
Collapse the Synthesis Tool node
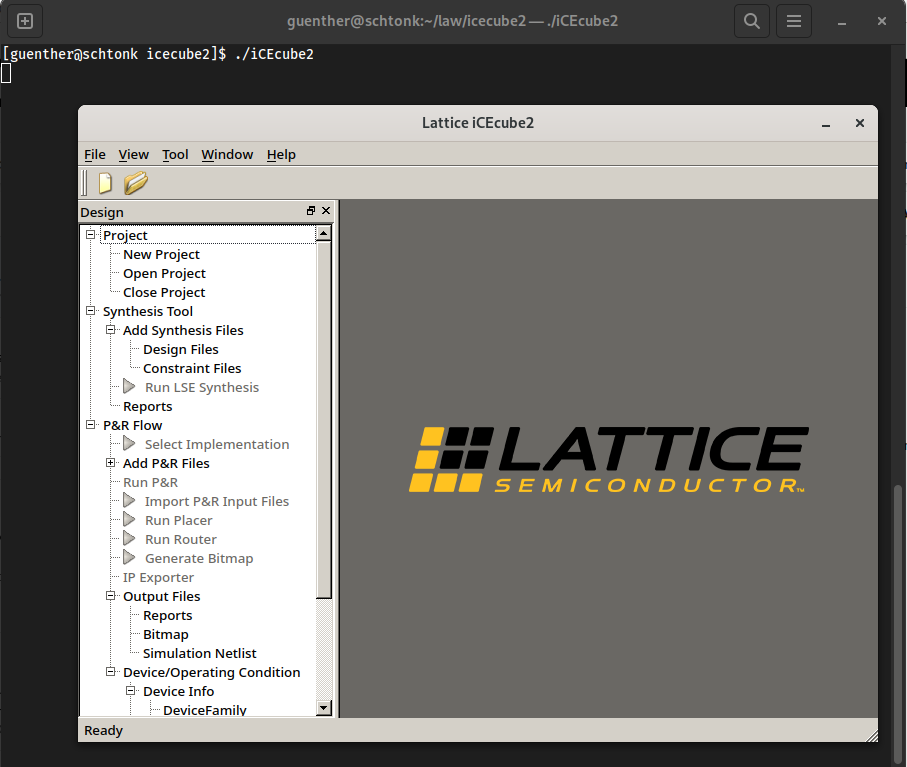click(x=91, y=311)
